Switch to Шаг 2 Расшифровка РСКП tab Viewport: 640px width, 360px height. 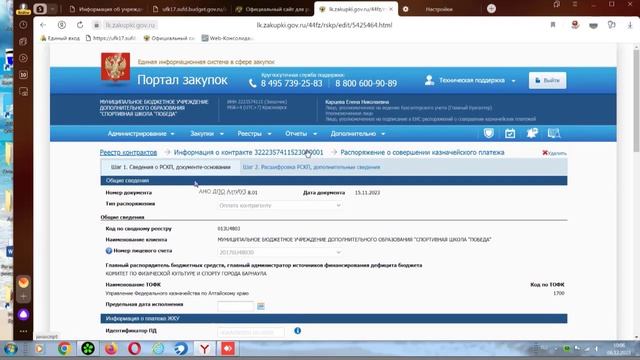(311, 167)
